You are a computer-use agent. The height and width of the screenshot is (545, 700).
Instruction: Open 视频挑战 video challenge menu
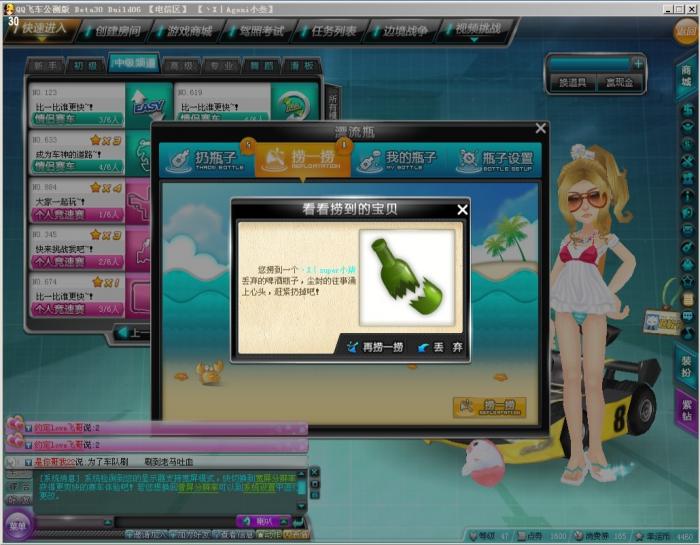click(x=474, y=29)
